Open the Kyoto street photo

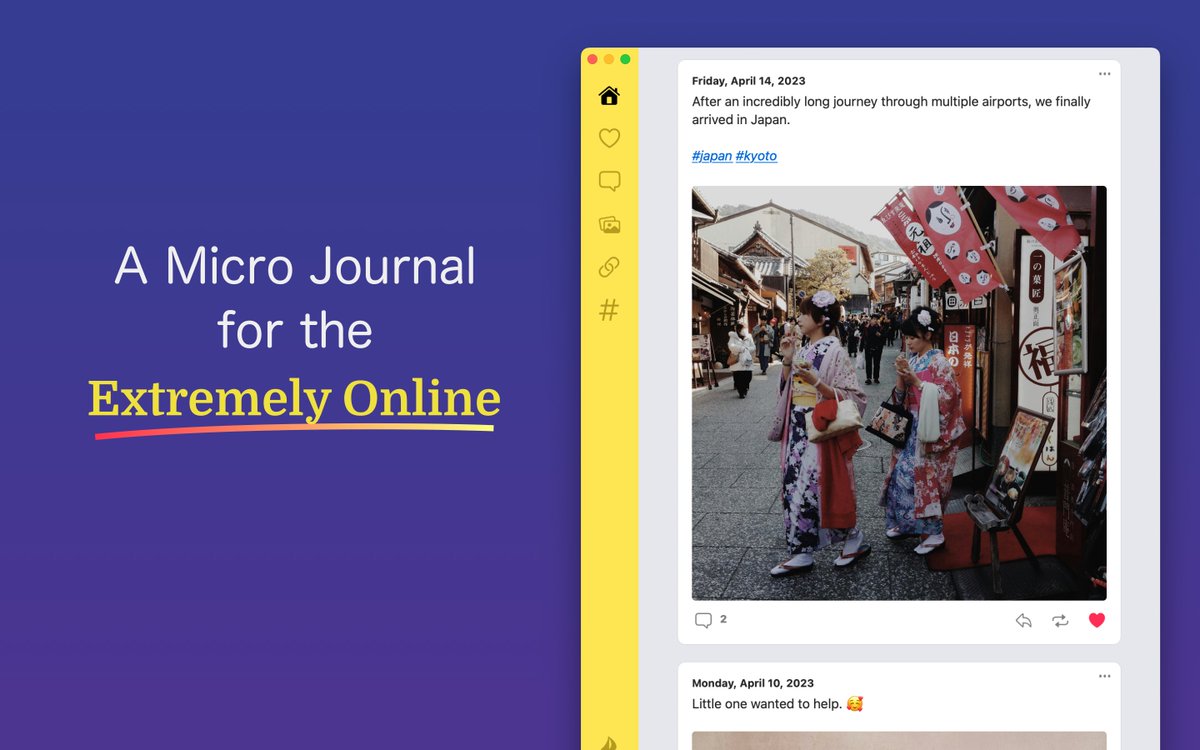click(x=899, y=393)
